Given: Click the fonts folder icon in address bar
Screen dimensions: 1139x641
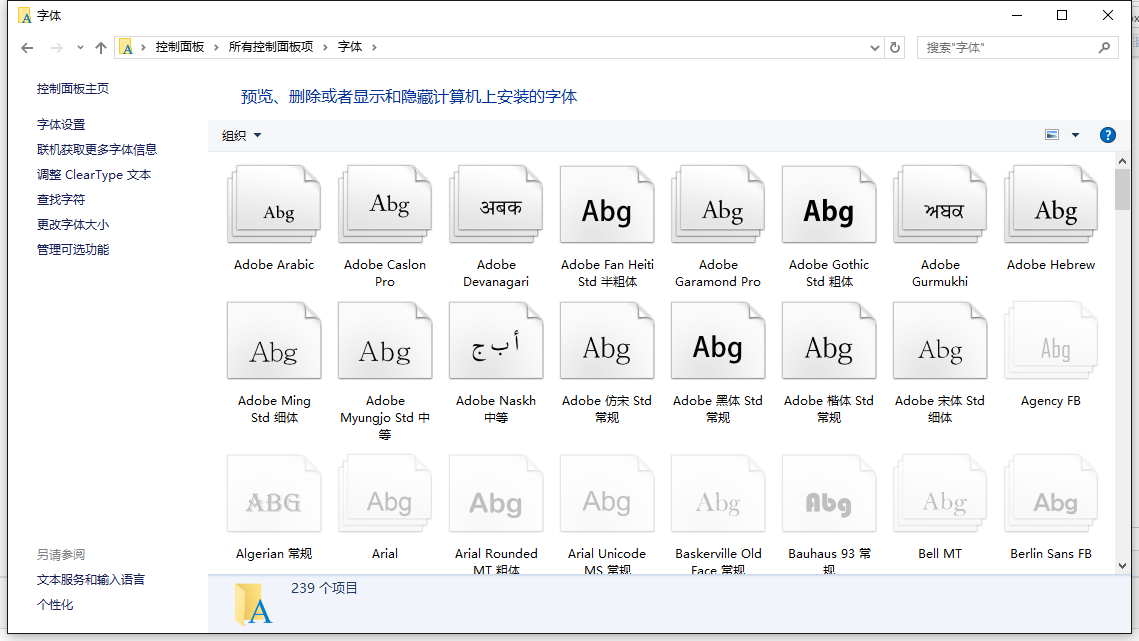Looking at the screenshot, I should point(126,48).
